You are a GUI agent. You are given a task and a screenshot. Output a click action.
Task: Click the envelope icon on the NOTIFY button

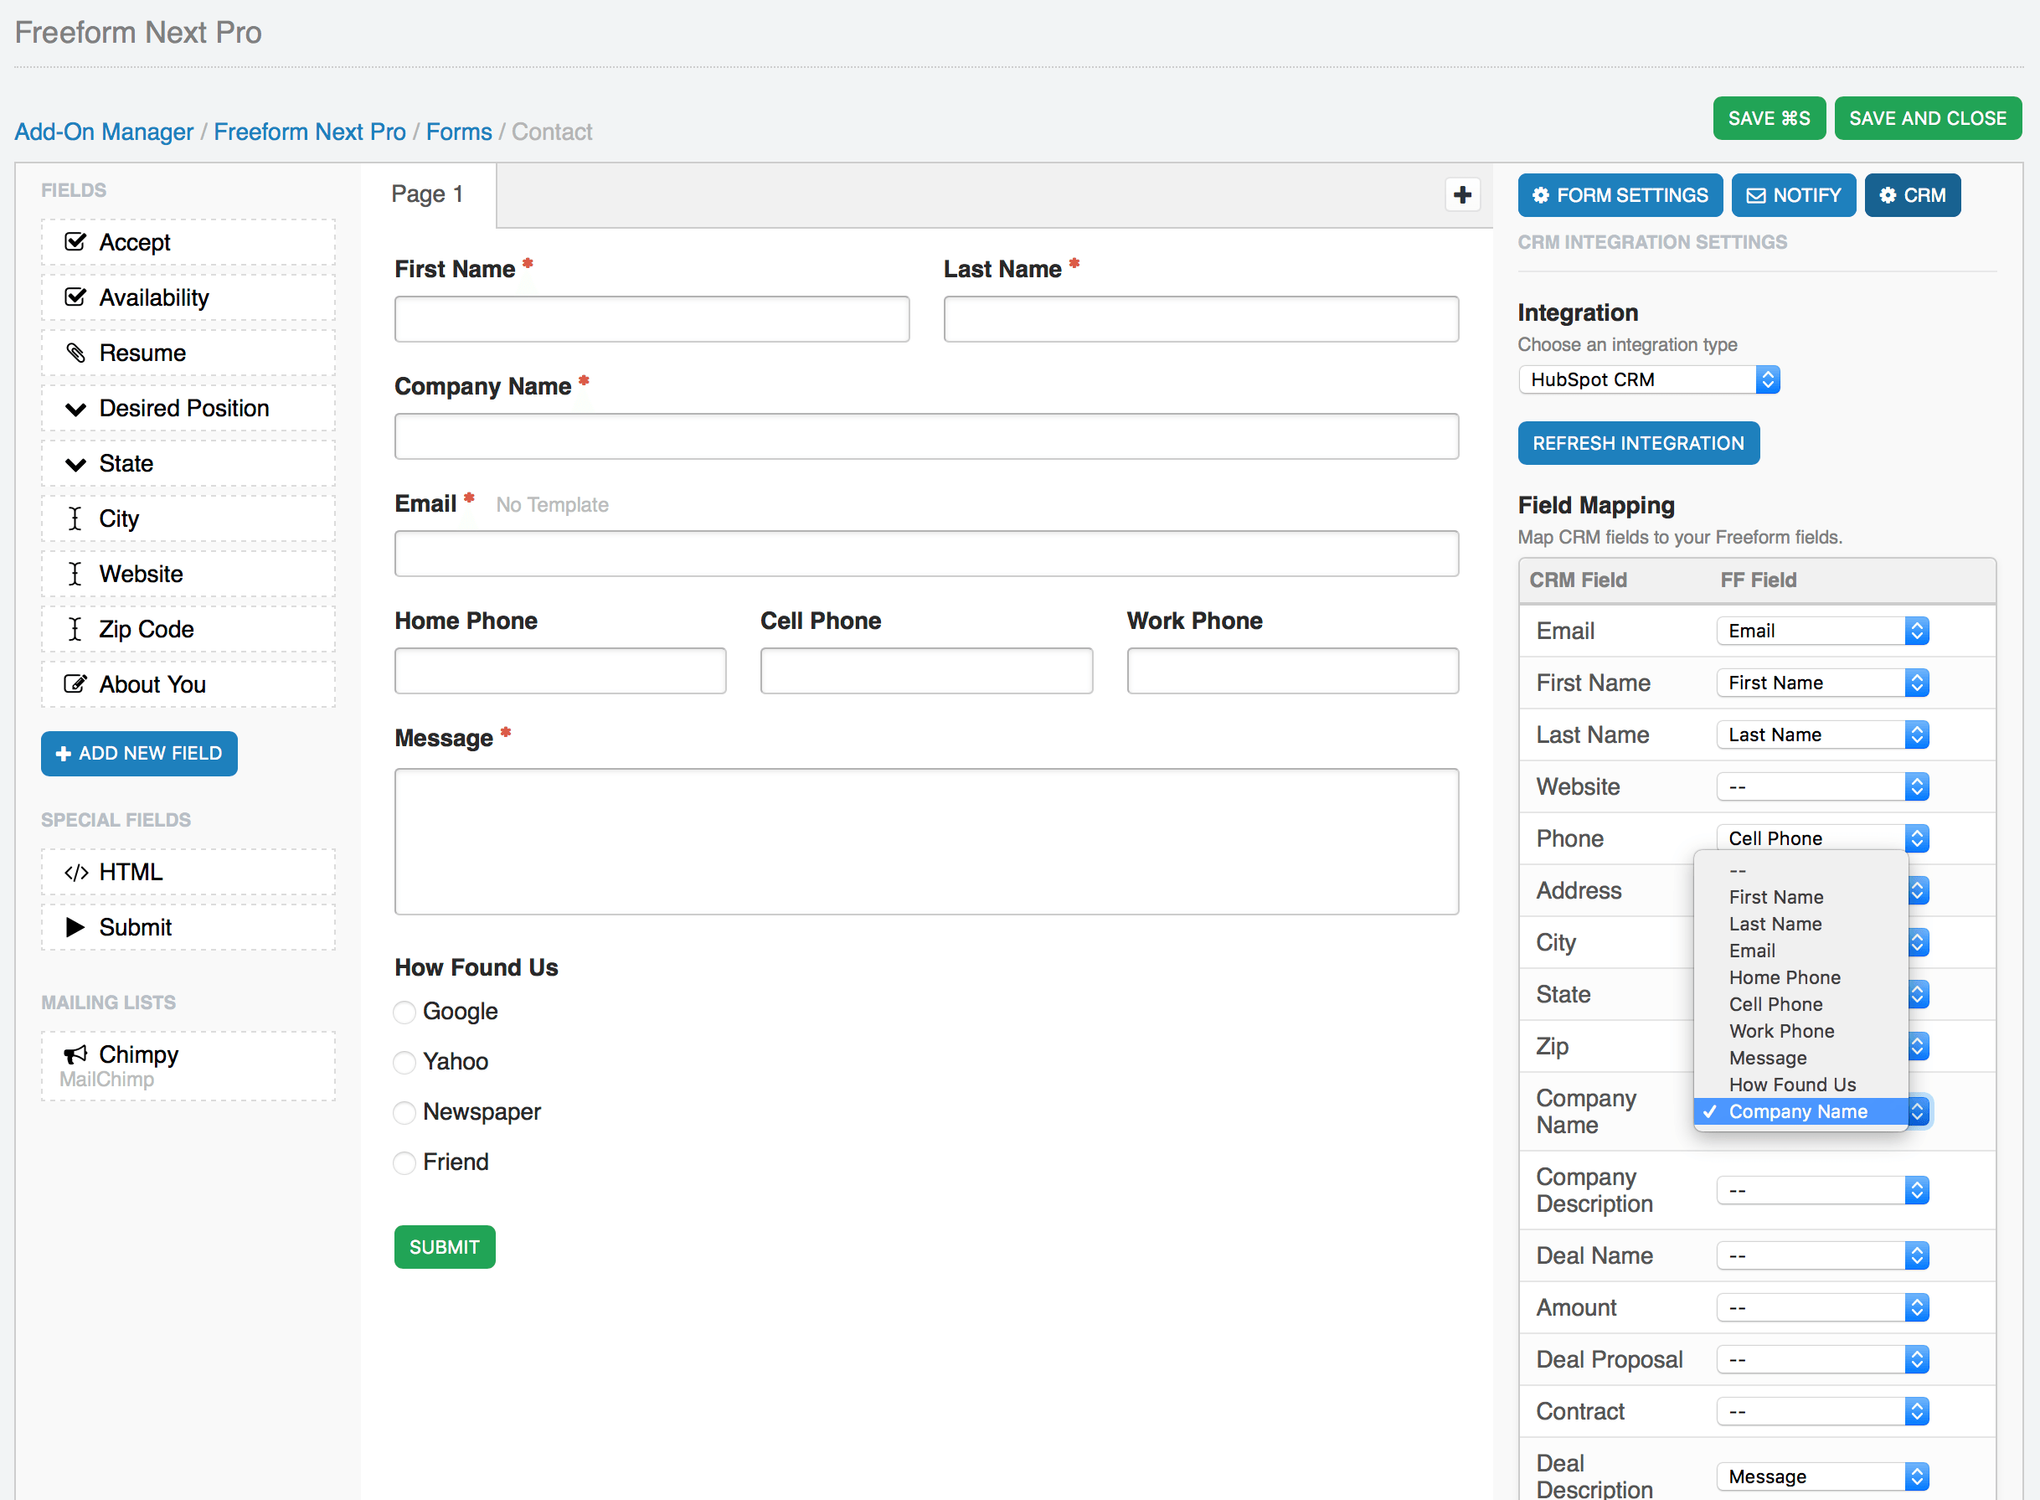1756,195
